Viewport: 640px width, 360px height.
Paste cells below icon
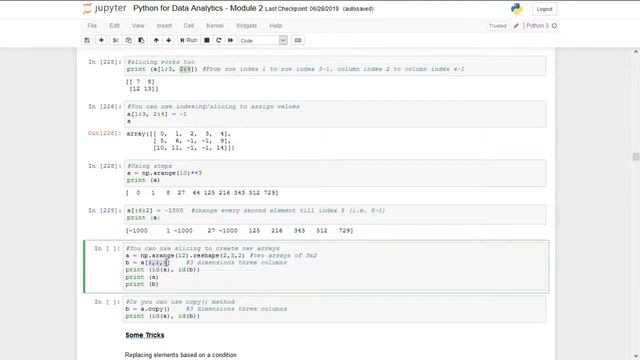point(141,40)
